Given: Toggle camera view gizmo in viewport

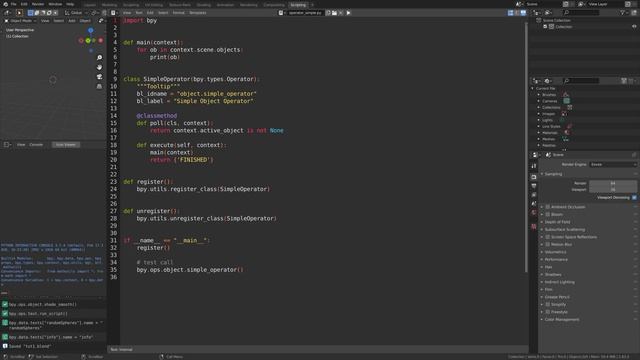Looking at the screenshot, I should pos(99,77).
